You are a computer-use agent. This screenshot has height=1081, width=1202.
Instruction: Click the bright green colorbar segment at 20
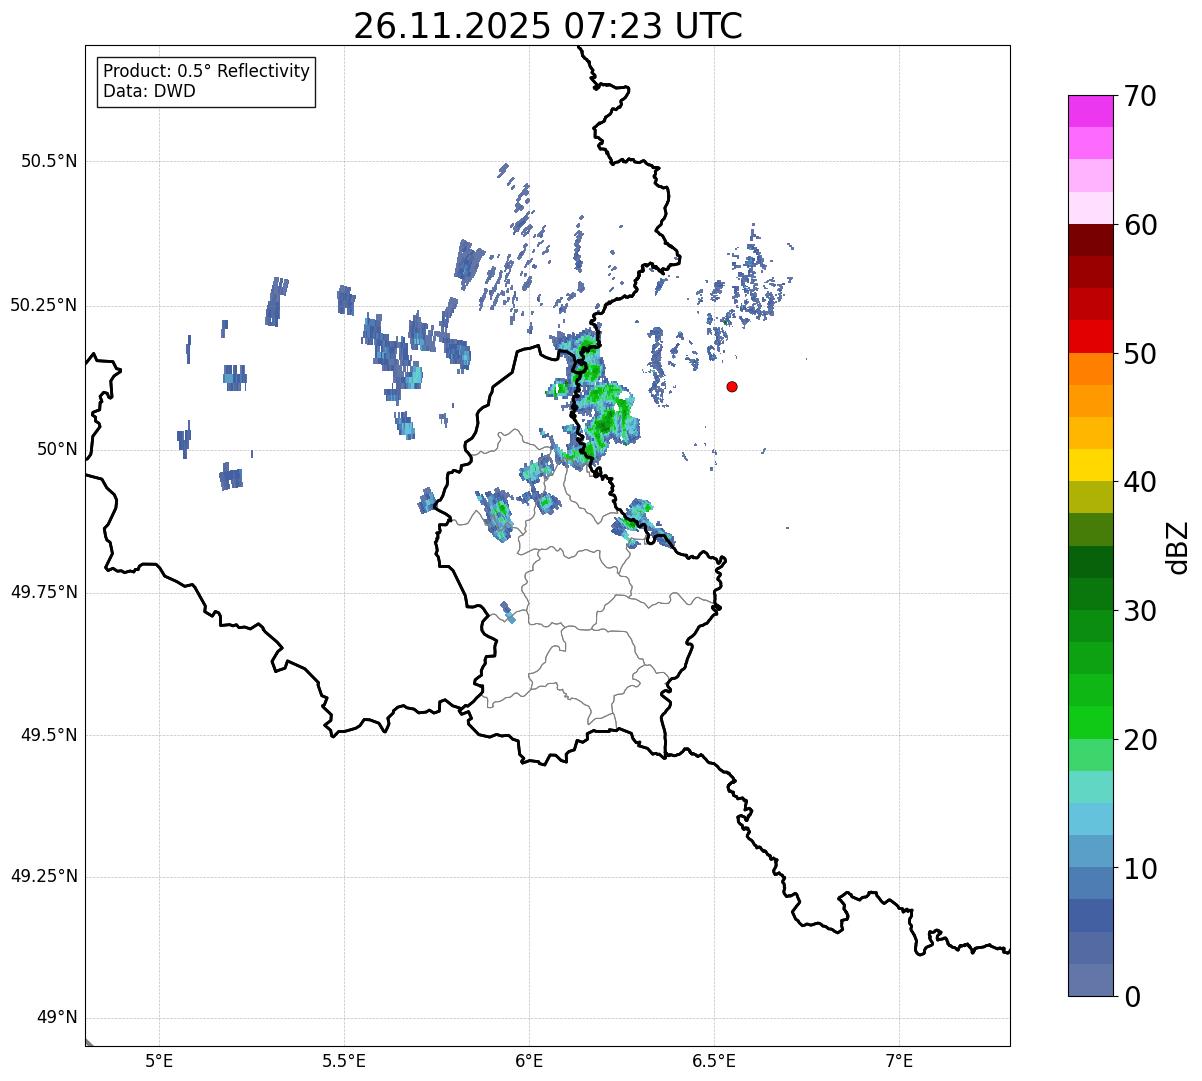tap(1090, 722)
